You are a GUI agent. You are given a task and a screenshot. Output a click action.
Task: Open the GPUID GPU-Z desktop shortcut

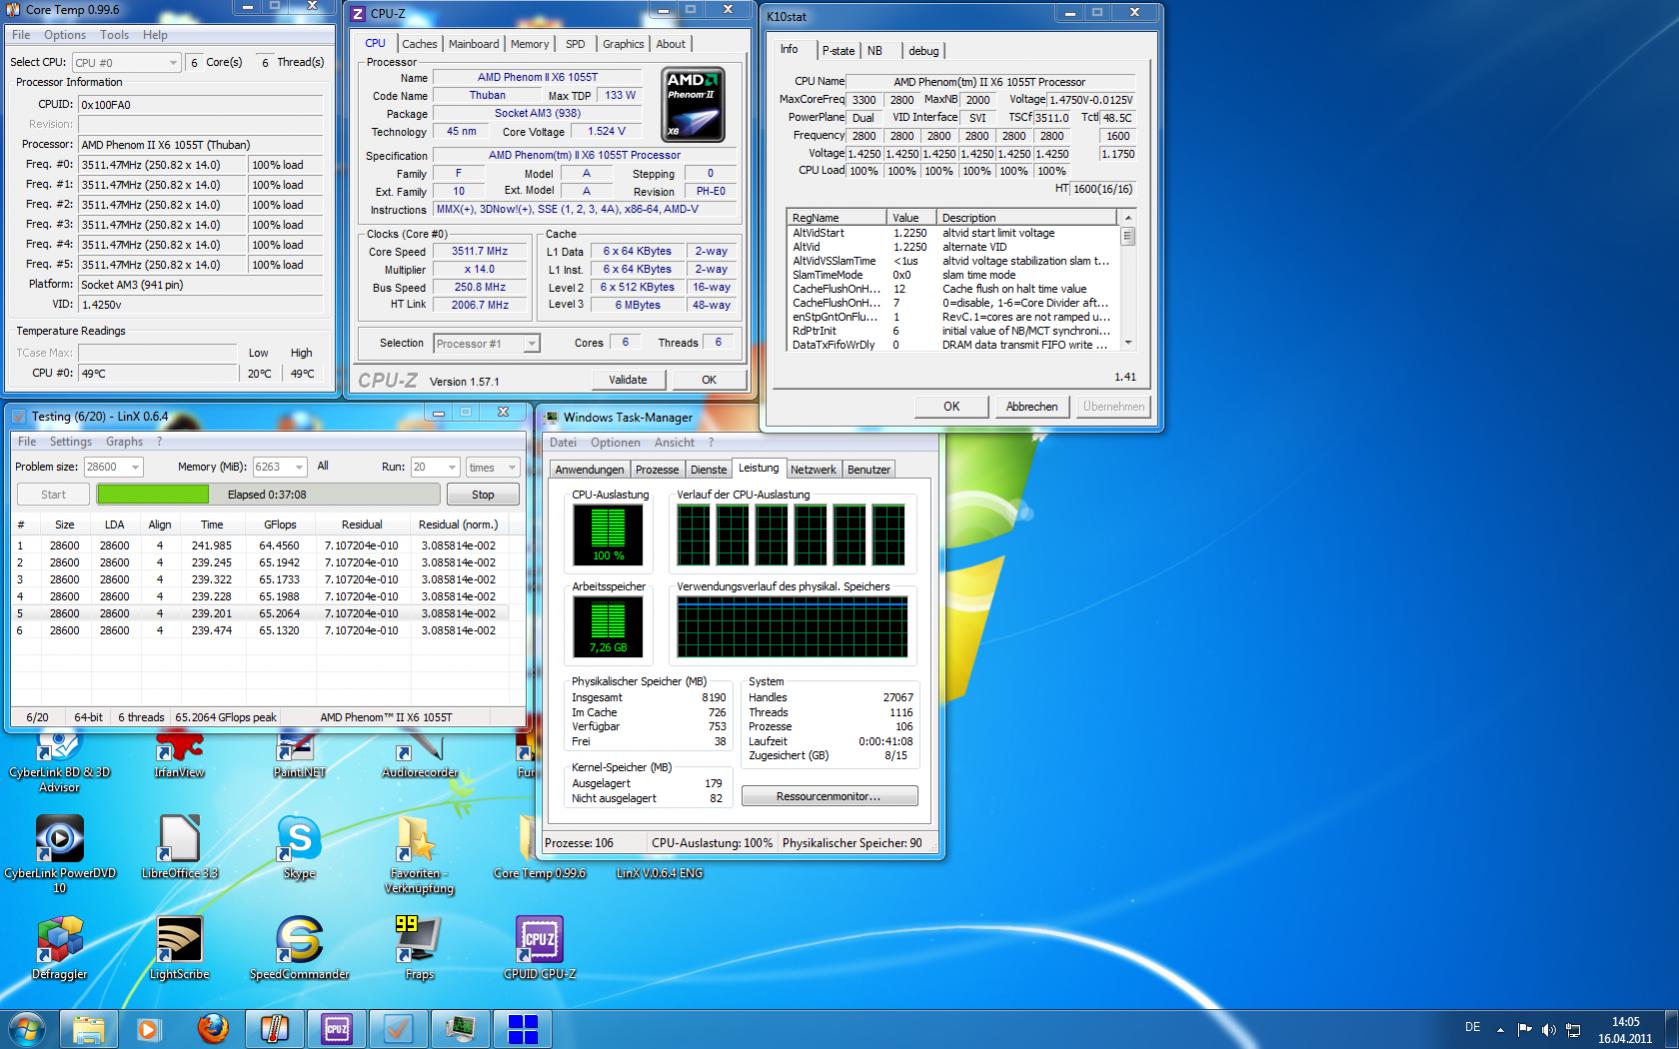pos(539,948)
